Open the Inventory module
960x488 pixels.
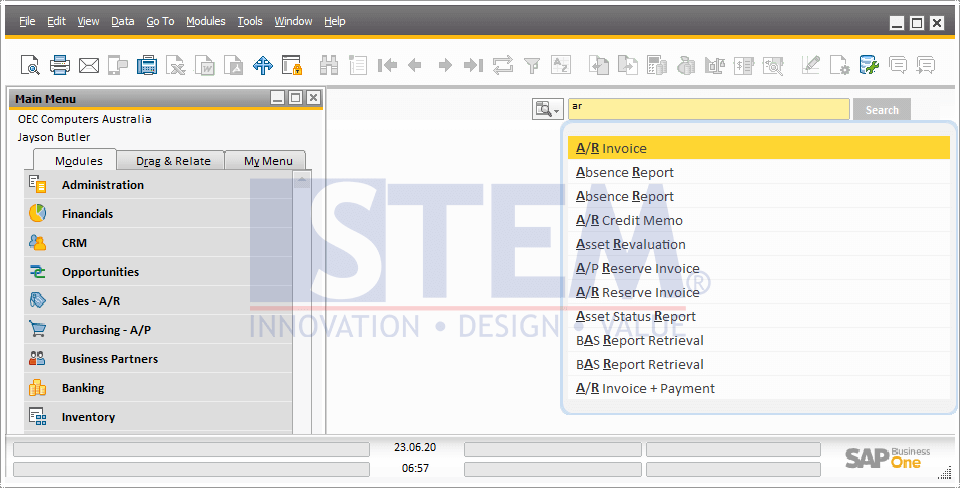pyautogui.click(x=158, y=417)
